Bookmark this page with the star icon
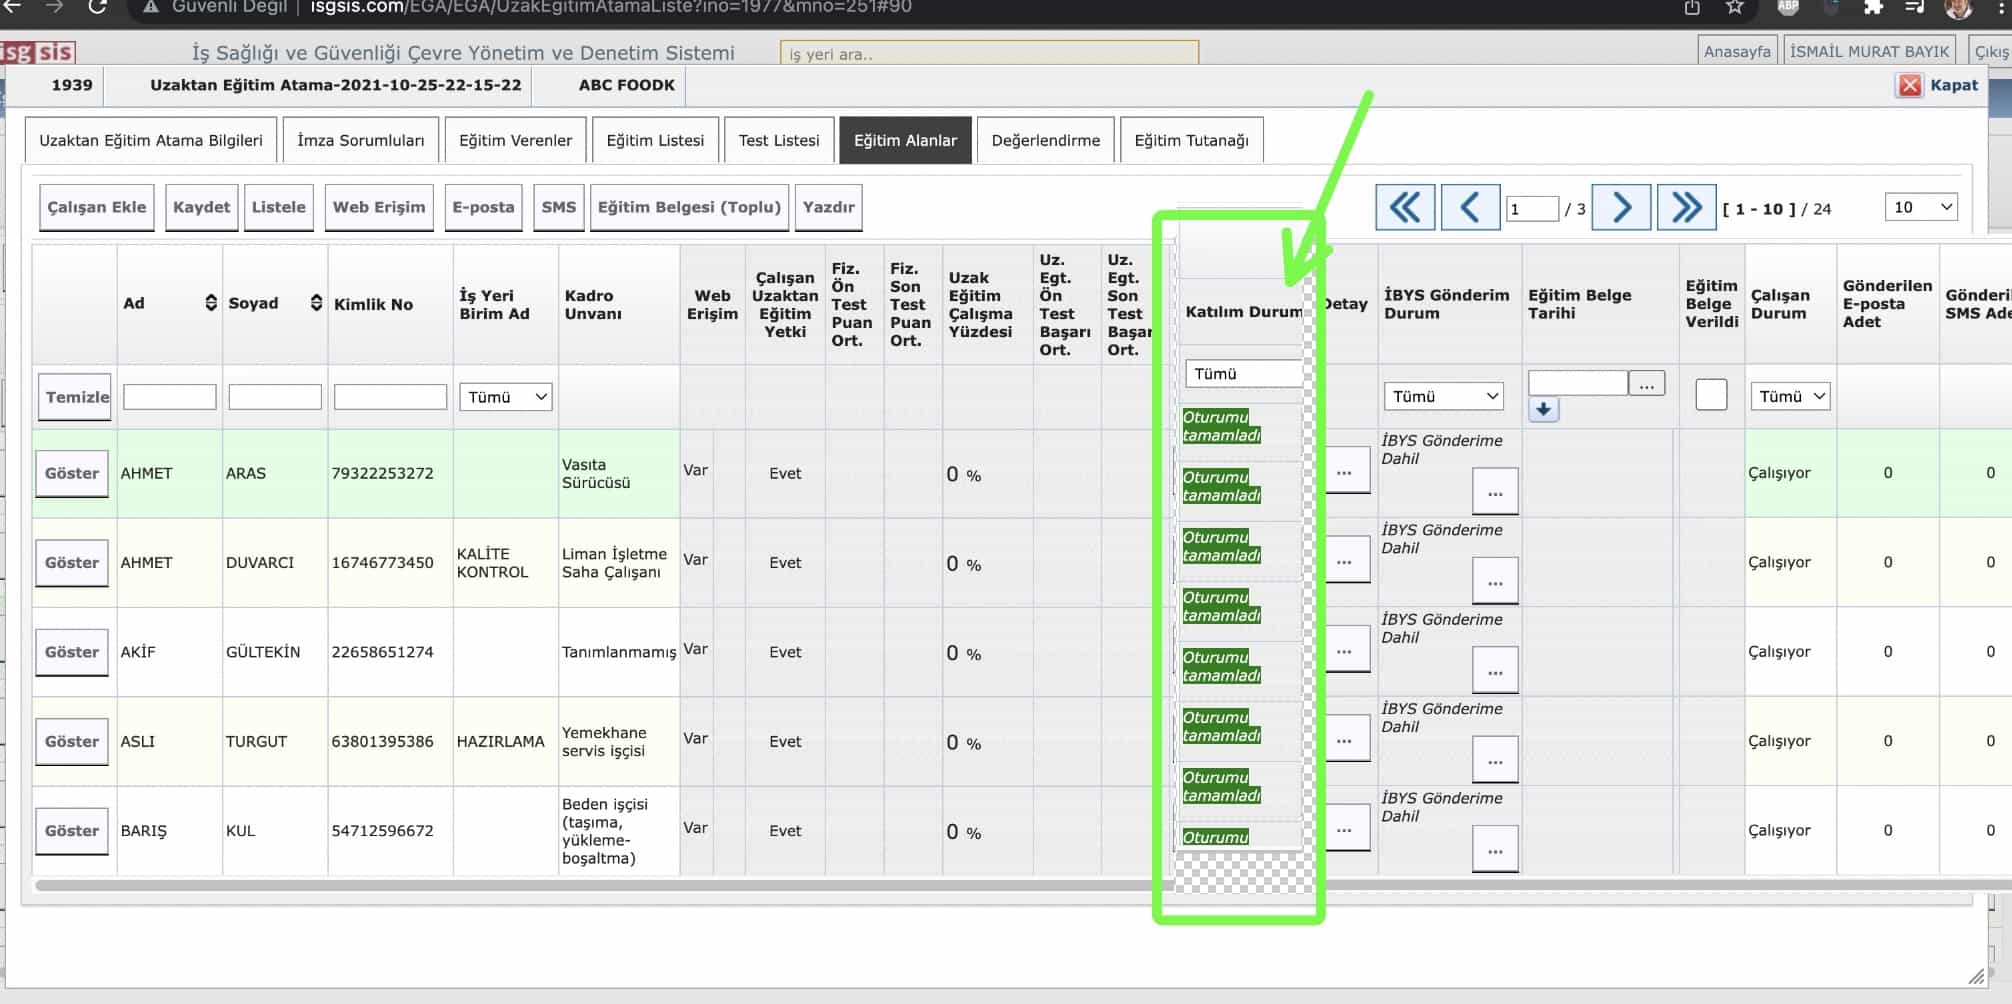This screenshot has height=1004, width=2012. [1735, 8]
